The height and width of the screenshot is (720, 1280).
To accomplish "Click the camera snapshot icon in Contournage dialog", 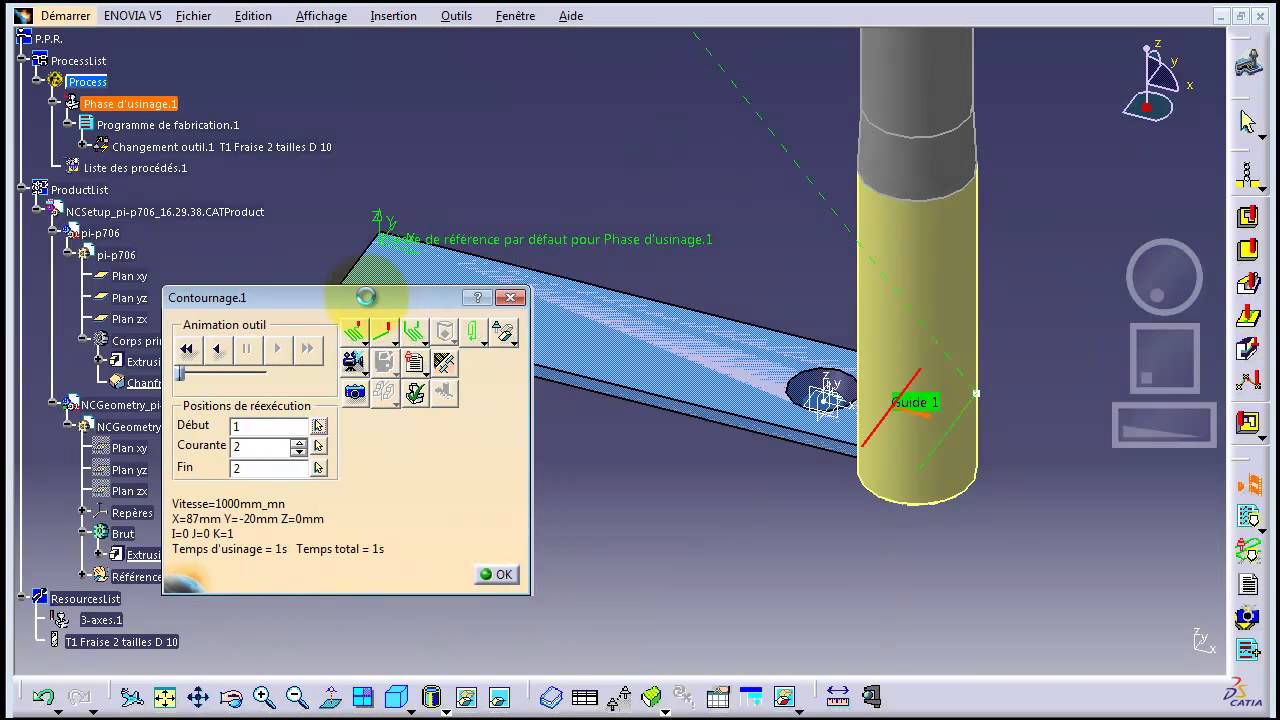I will coord(354,392).
